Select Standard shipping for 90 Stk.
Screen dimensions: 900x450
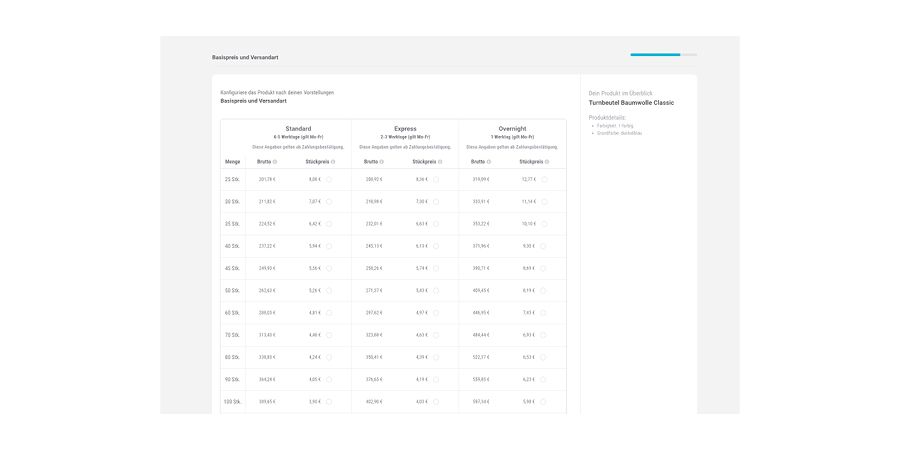pyautogui.click(x=329, y=379)
